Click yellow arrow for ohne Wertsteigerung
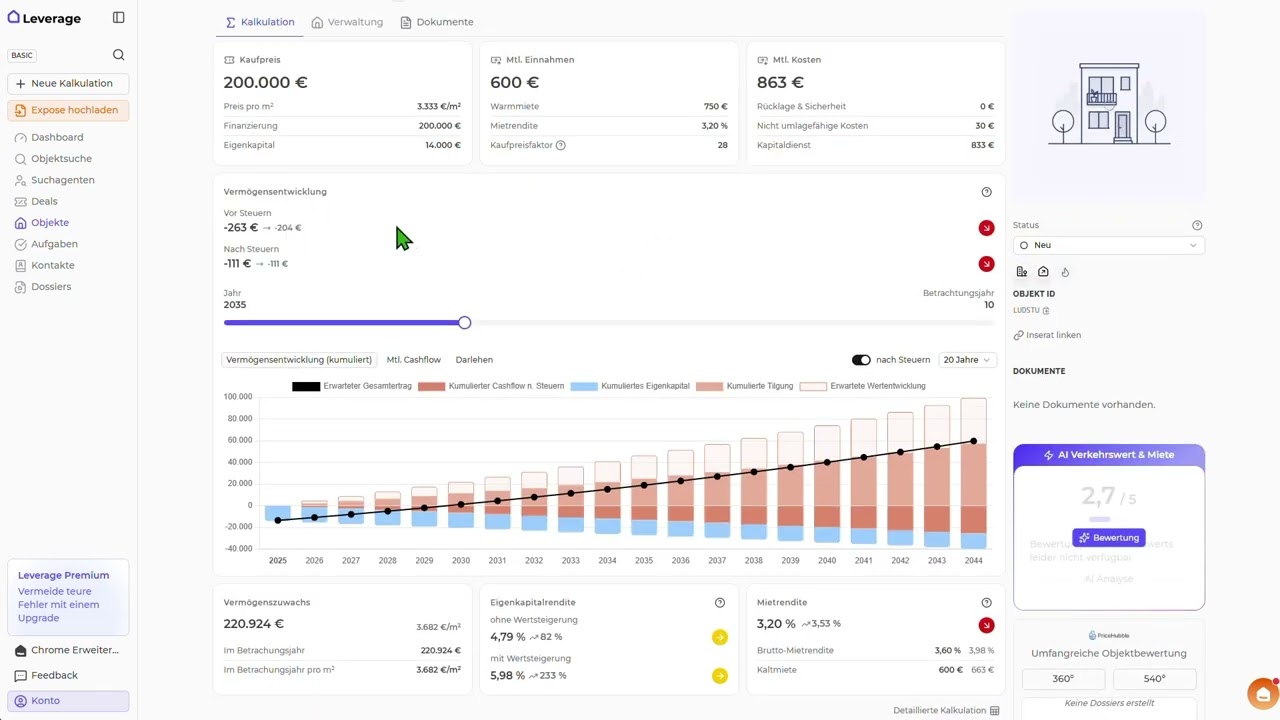Viewport: 1280px width, 720px height. (720, 637)
